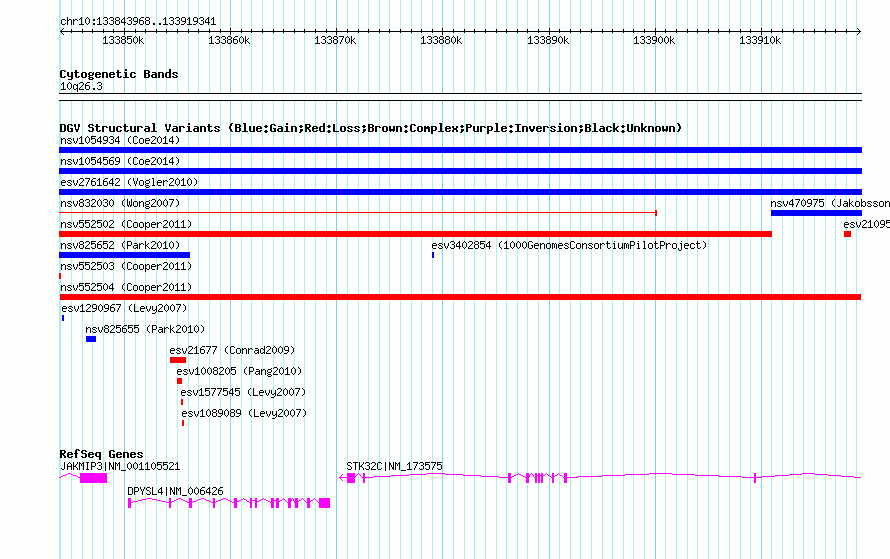The width and height of the screenshot is (890, 559).
Task: Select the red loss bar under nsv552502
Action: [x=415, y=234]
